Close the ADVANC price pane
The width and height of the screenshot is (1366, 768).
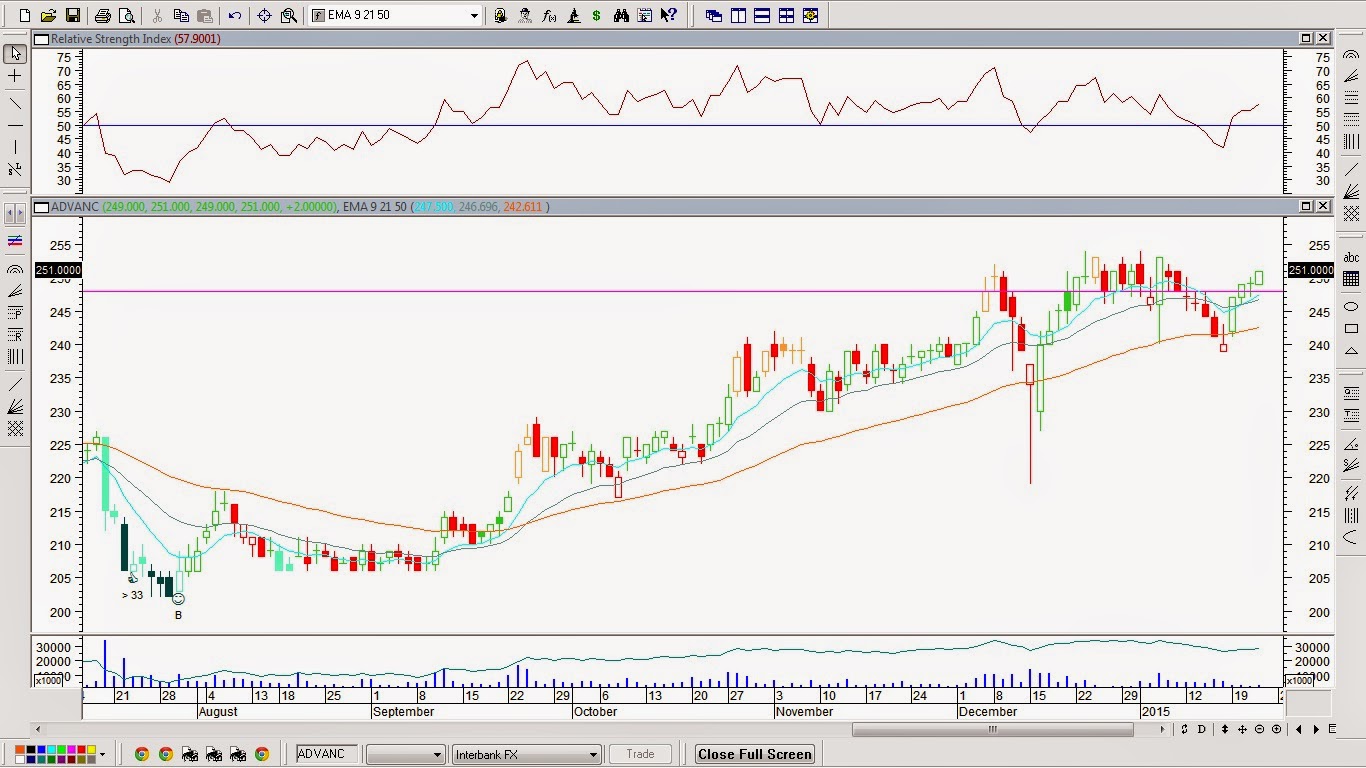coord(1323,206)
